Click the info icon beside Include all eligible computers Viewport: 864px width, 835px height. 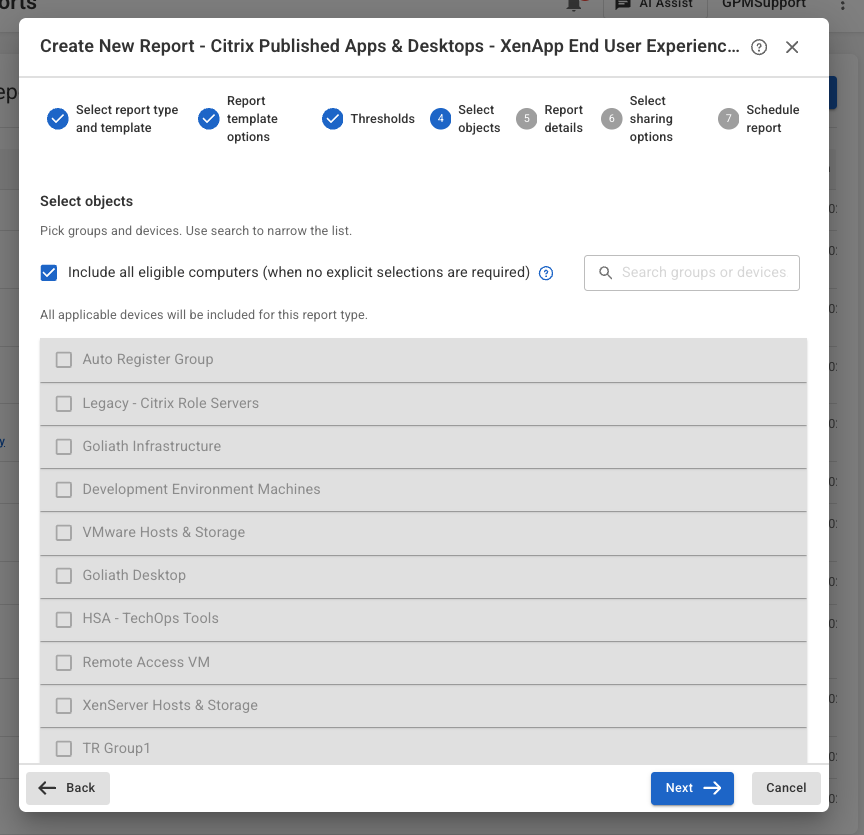[546, 273]
